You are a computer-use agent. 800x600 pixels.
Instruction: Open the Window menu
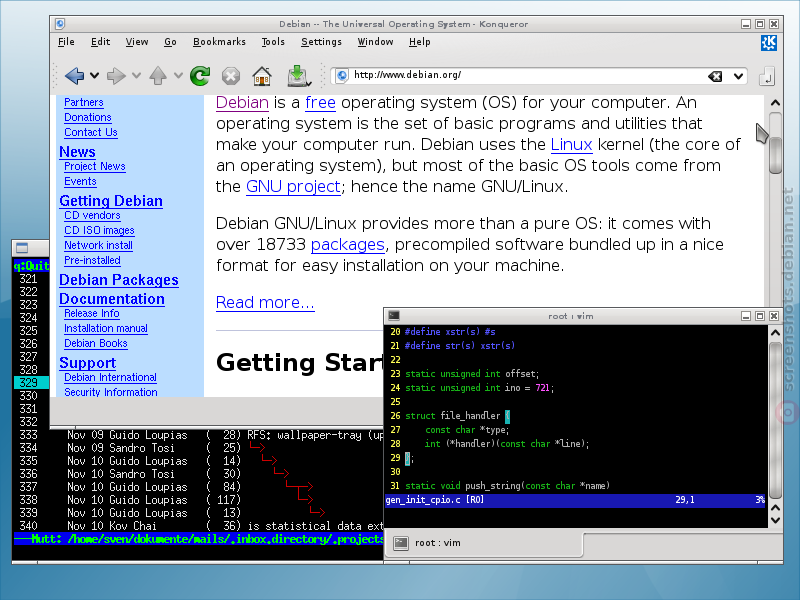375,42
